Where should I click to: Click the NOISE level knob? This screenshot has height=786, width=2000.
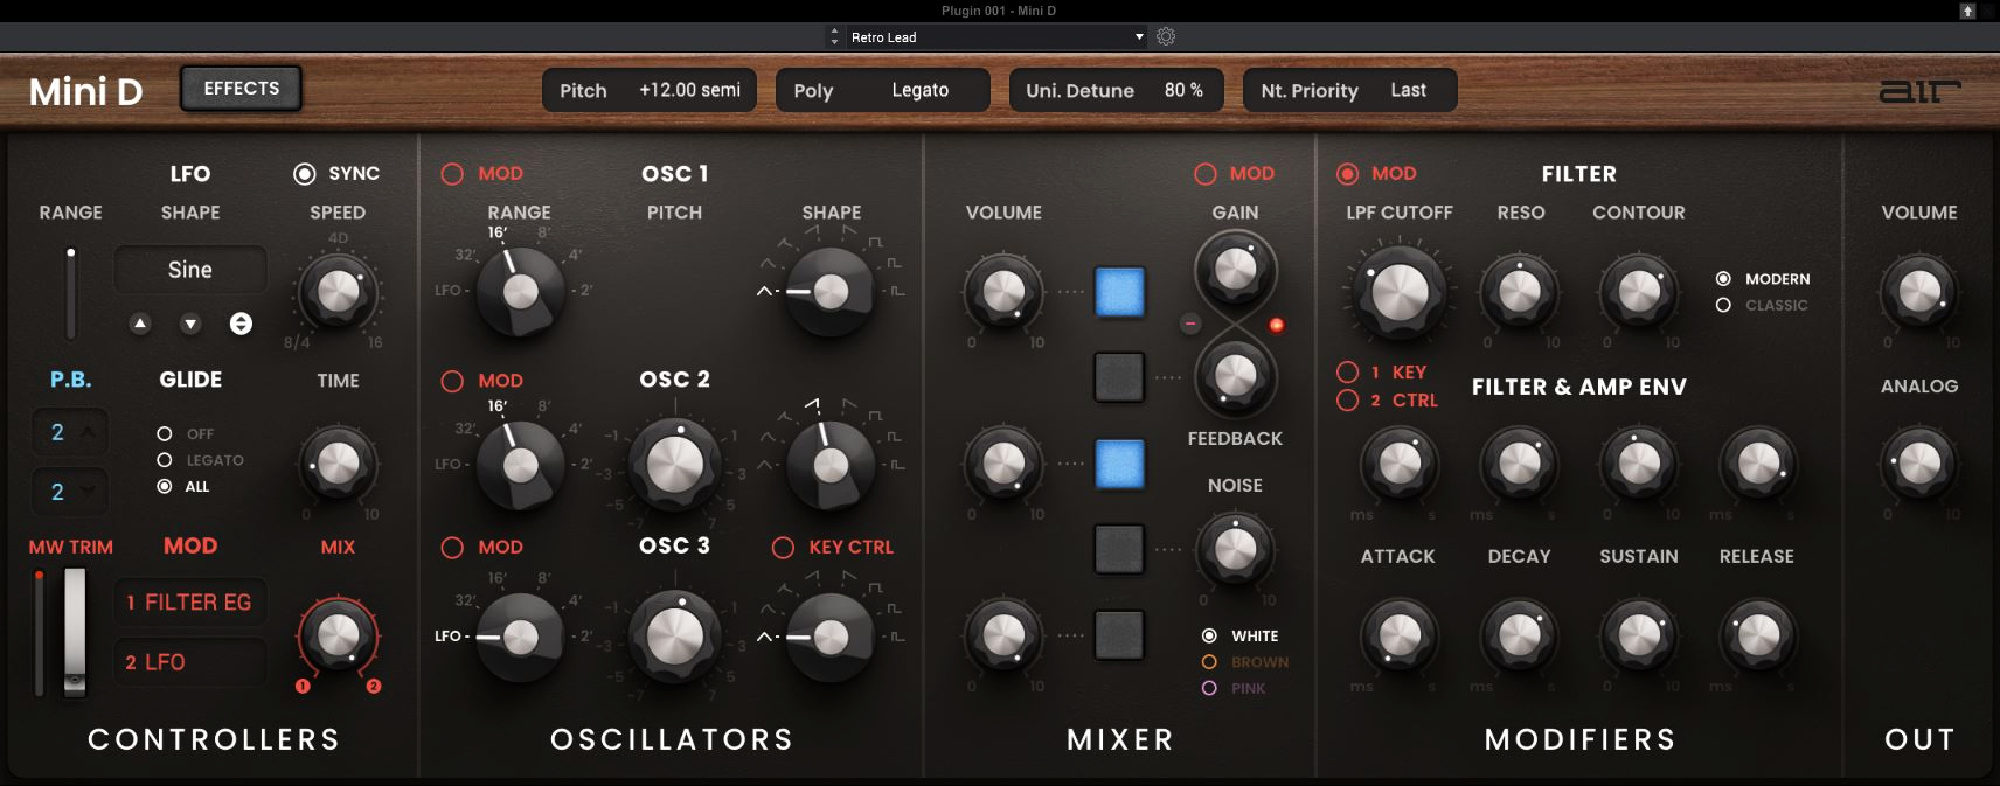point(1235,549)
